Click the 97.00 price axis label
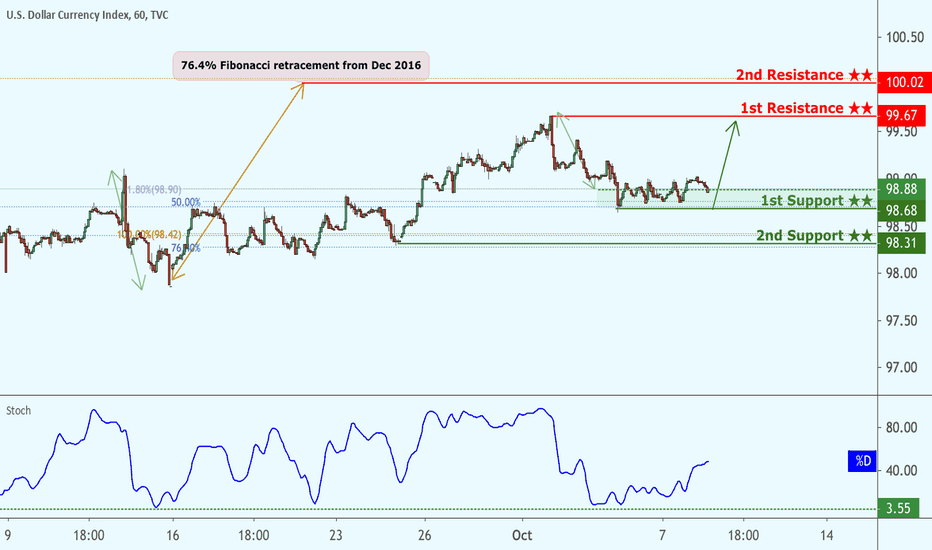The height and width of the screenshot is (550, 932). click(901, 367)
